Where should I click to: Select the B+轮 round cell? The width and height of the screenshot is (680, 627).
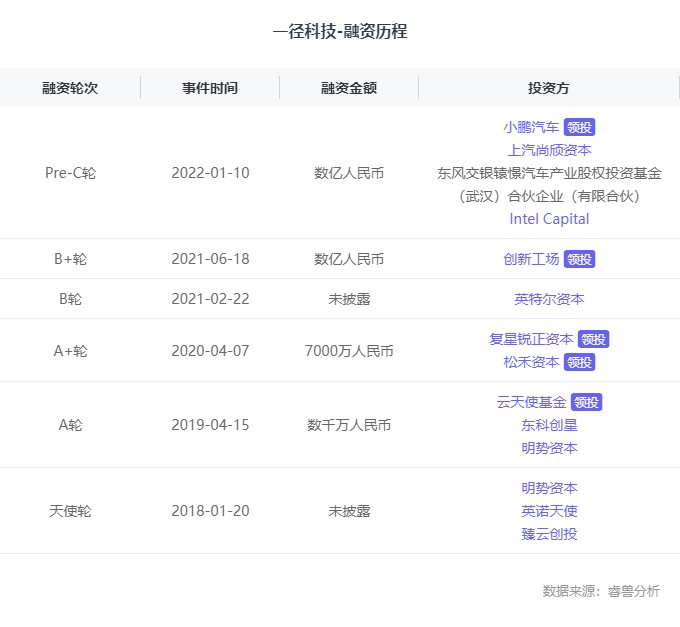point(70,259)
